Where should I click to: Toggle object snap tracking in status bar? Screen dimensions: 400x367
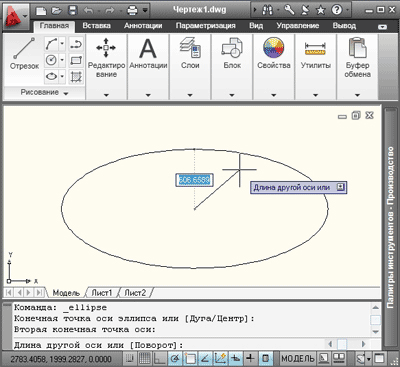[x=205, y=359]
